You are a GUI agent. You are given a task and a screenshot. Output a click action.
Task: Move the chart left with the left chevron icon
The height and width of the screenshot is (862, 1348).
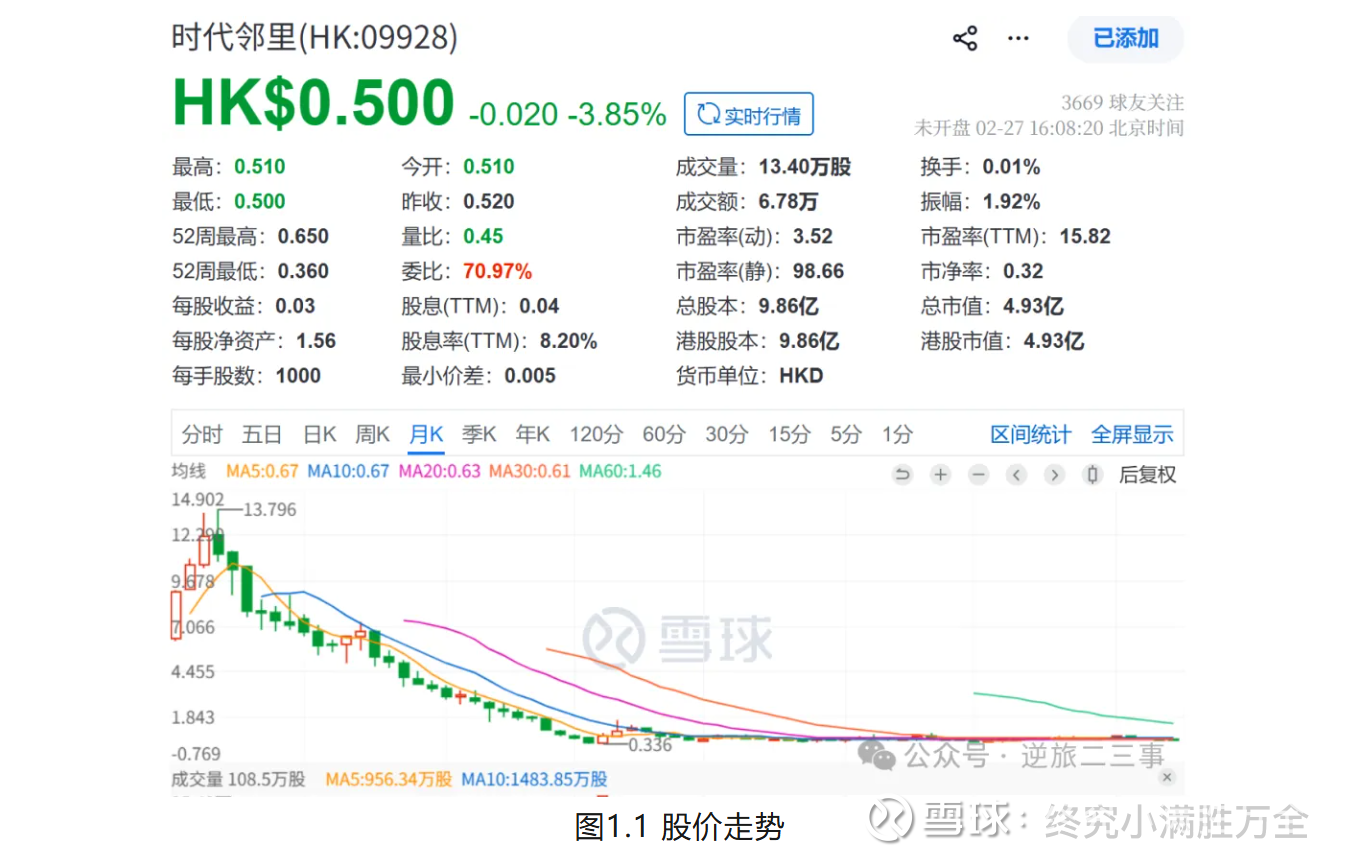coord(1016,475)
